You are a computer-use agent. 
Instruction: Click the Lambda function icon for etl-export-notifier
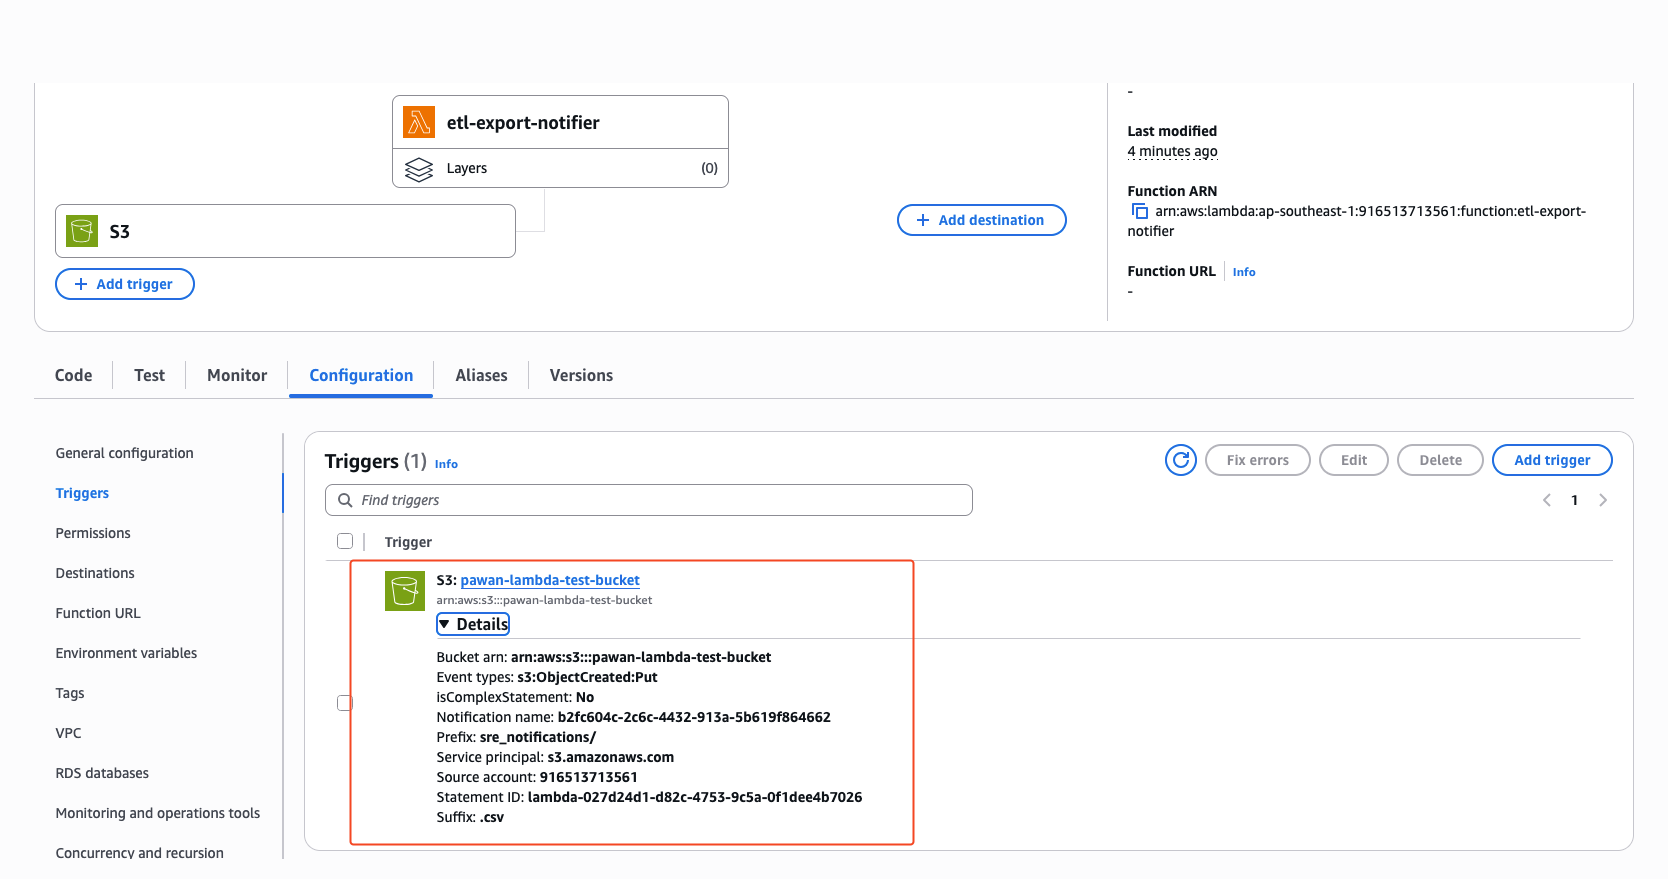[x=419, y=122]
